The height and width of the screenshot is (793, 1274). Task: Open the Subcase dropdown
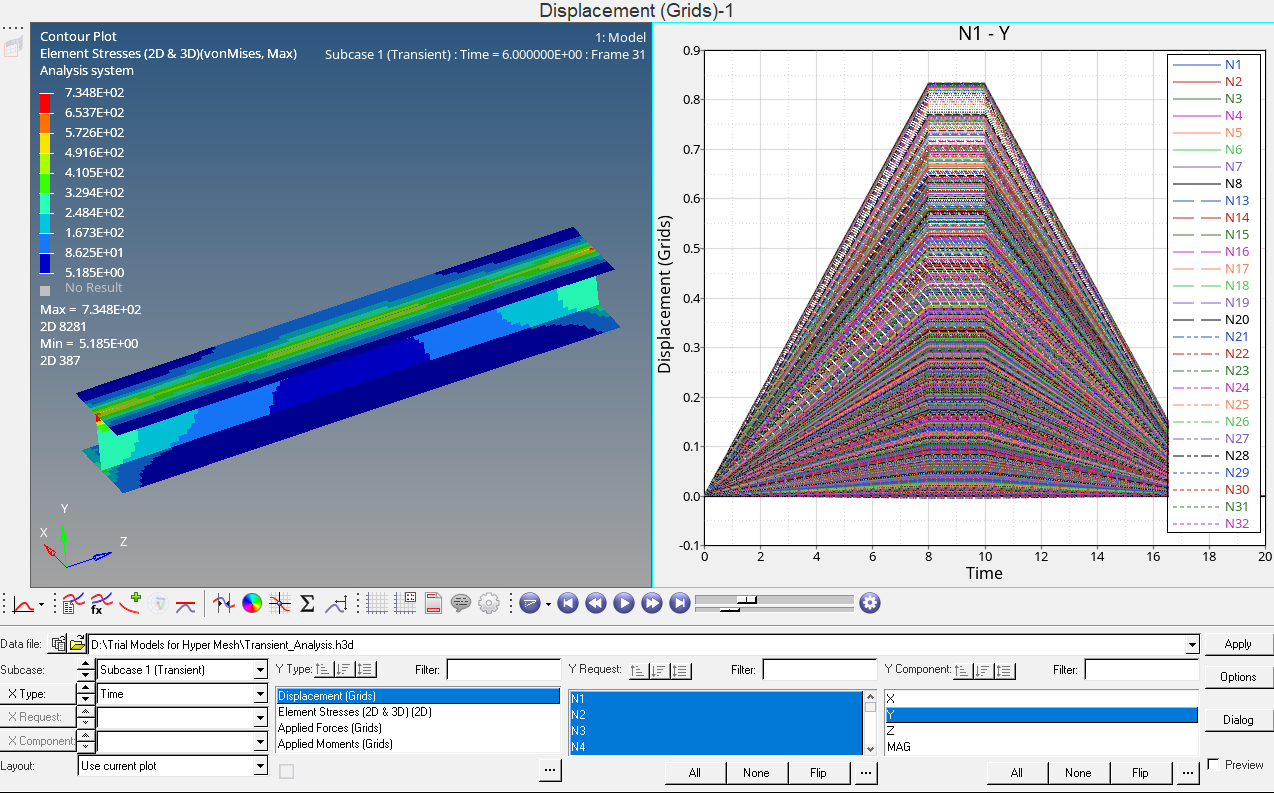pyautogui.click(x=260, y=670)
